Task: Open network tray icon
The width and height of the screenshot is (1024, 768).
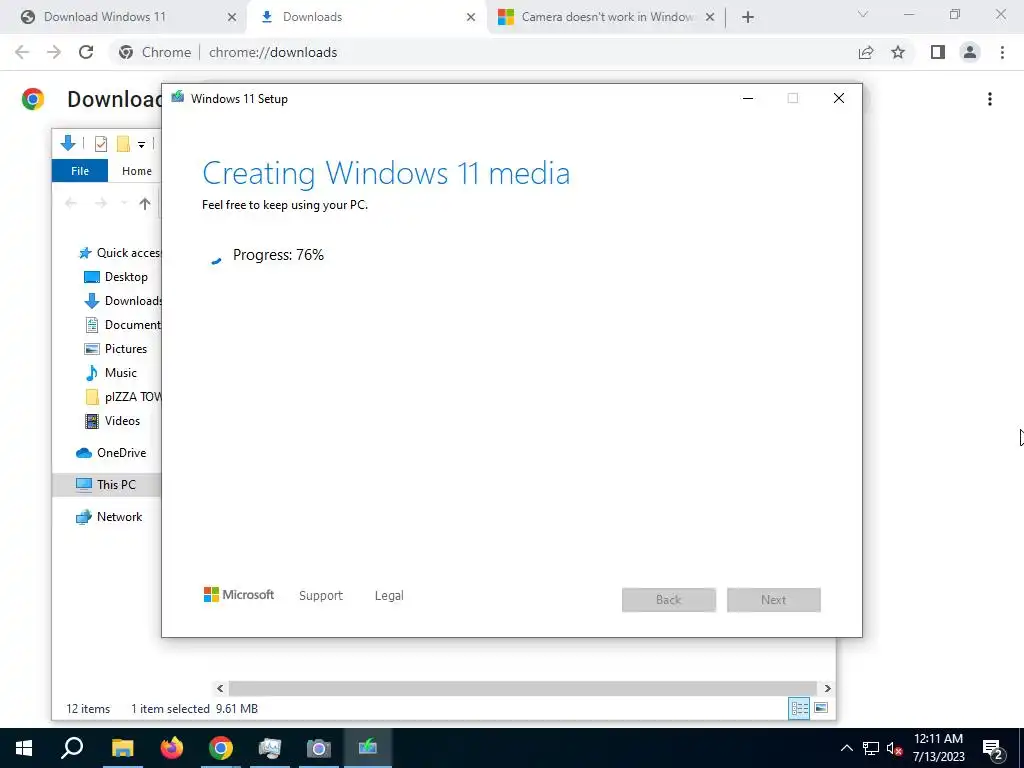Action: pos(871,748)
